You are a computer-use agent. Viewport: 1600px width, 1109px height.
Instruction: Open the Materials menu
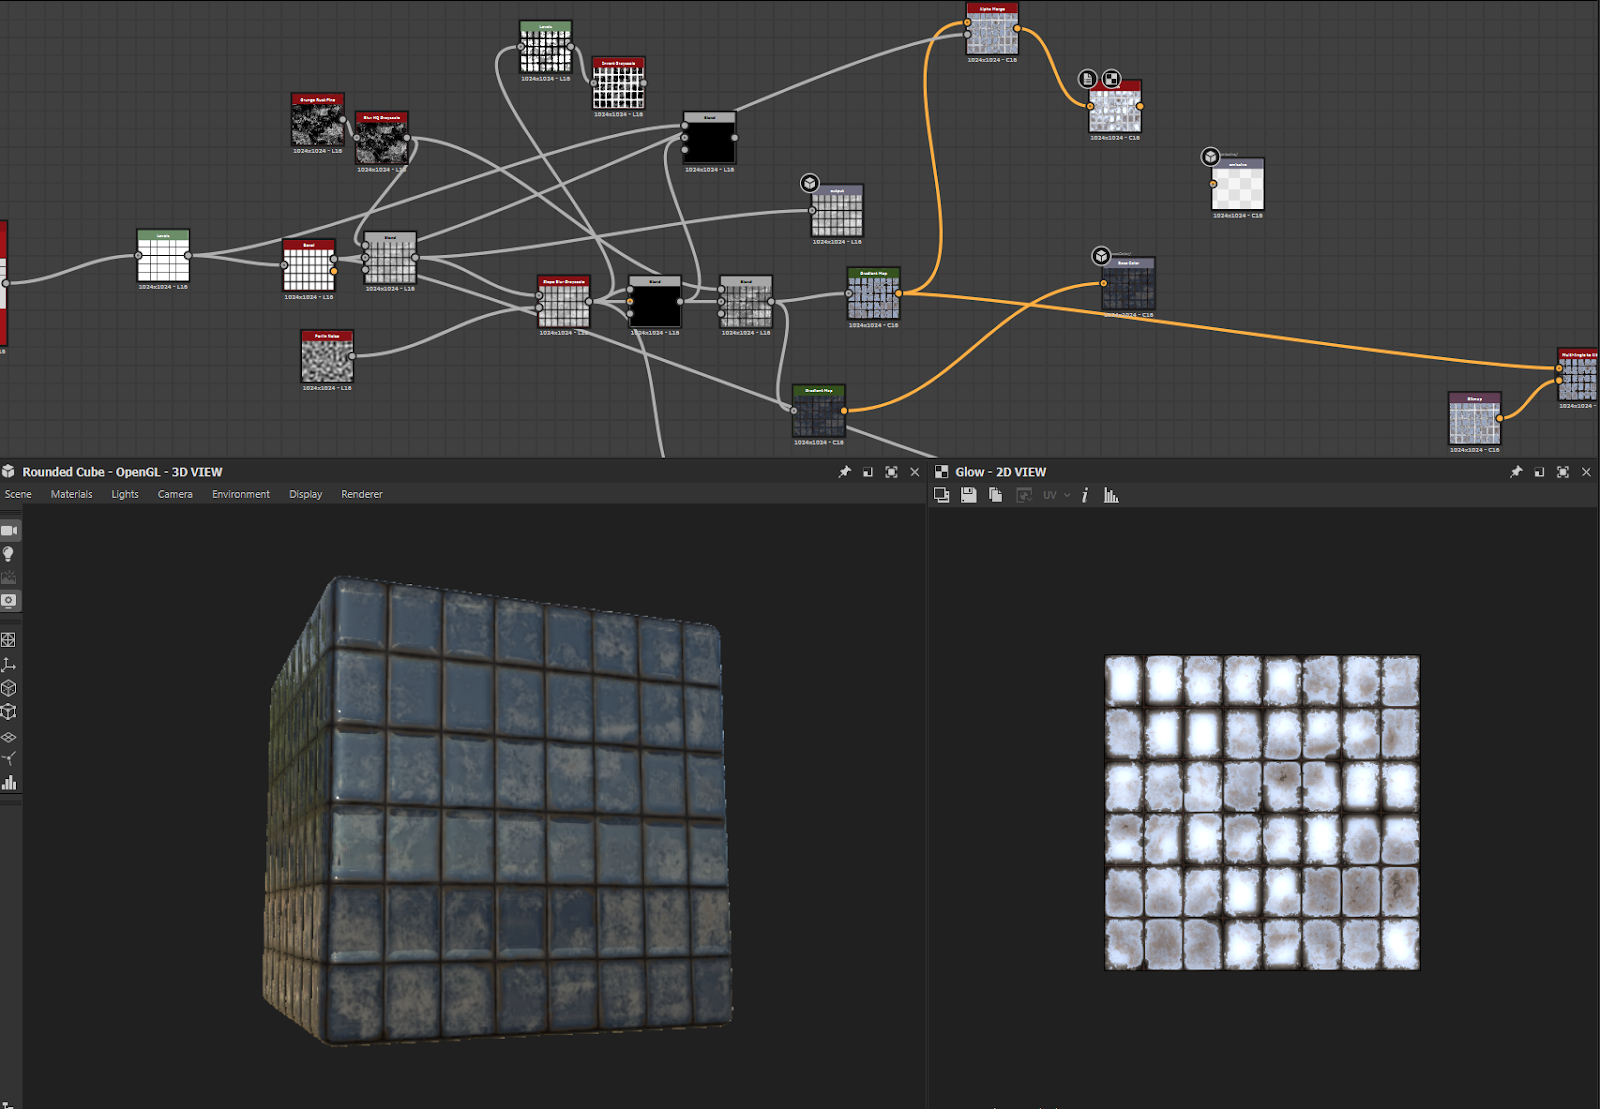point(71,494)
